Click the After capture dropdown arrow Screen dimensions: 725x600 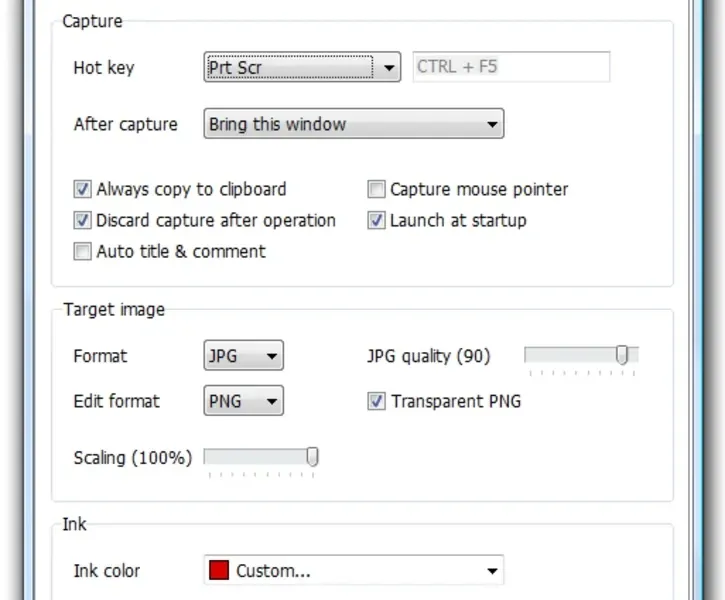click(491, 125)
